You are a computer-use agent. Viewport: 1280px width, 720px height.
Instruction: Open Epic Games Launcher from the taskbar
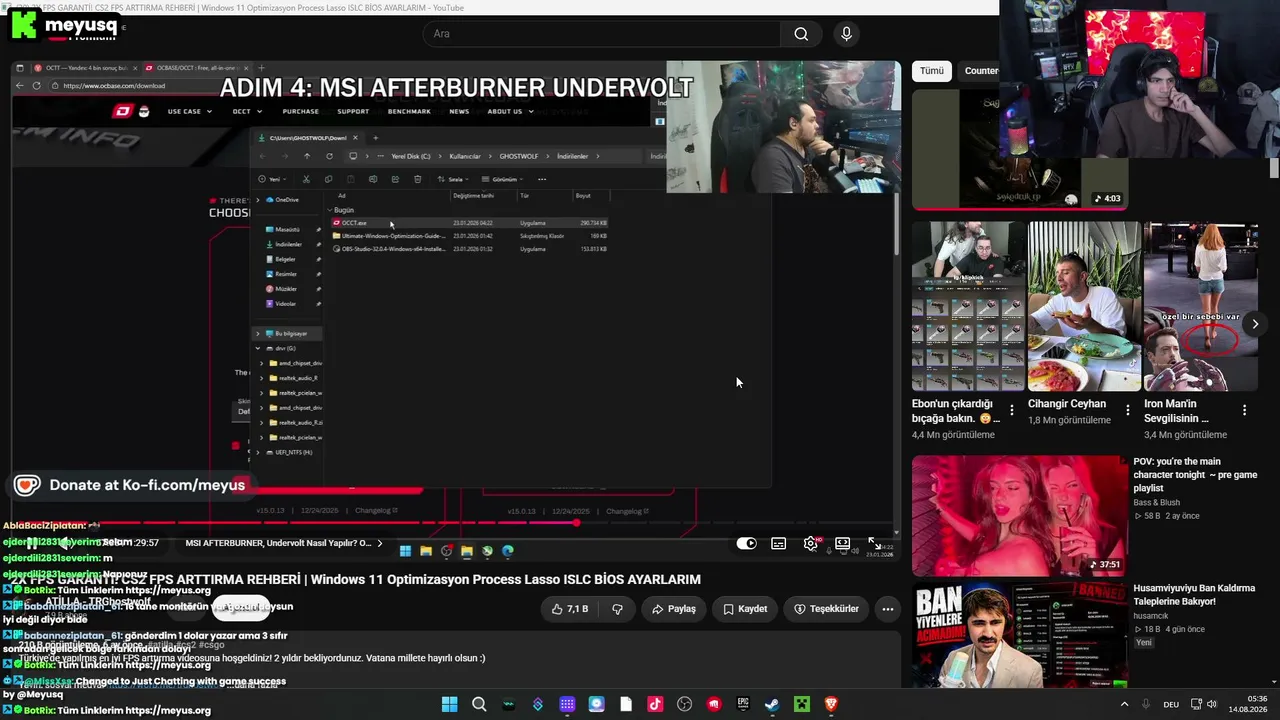743,704
